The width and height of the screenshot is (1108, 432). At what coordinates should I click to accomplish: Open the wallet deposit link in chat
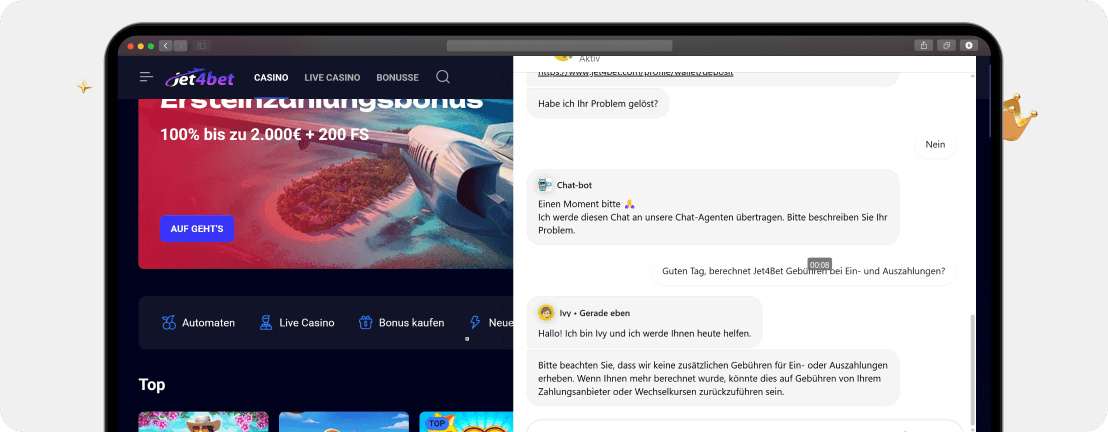(x=635, y=73)
